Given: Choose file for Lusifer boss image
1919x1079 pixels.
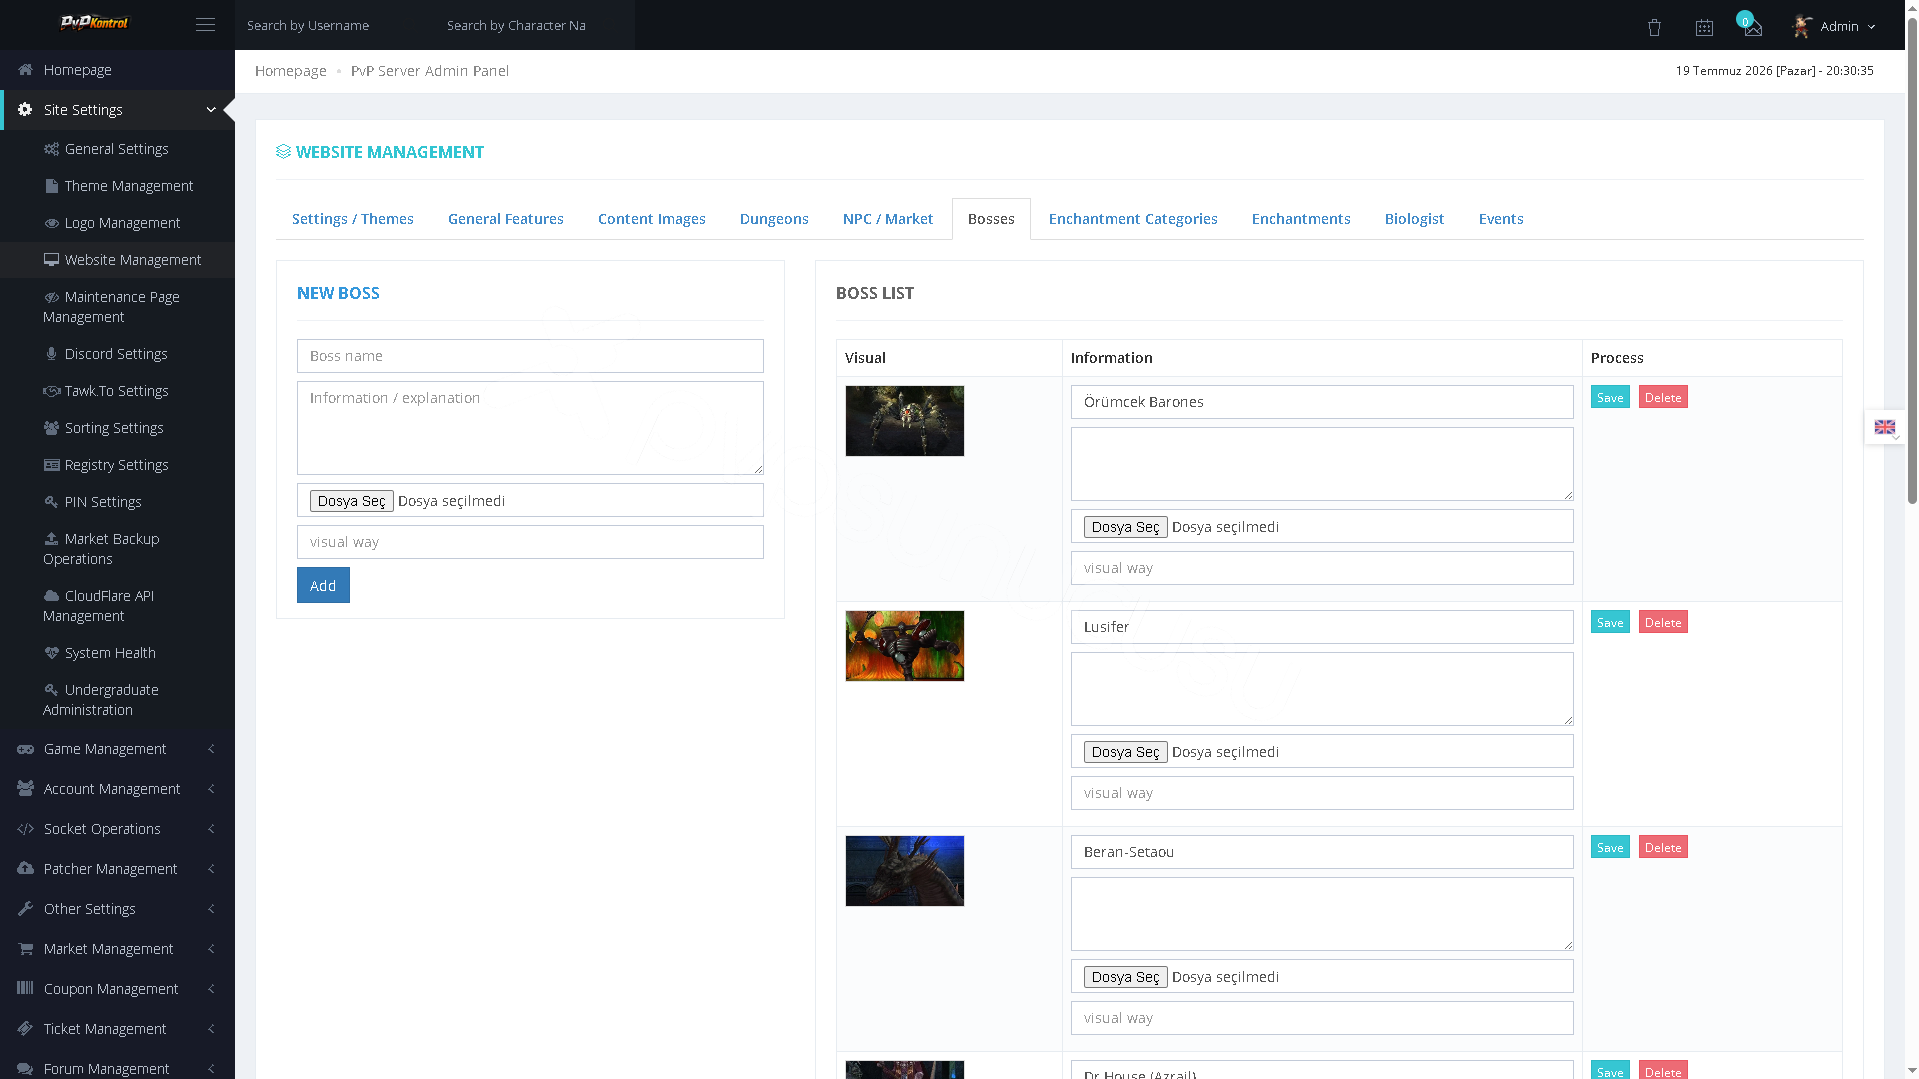Looking at the screenshot, I should coord(1125,752).
